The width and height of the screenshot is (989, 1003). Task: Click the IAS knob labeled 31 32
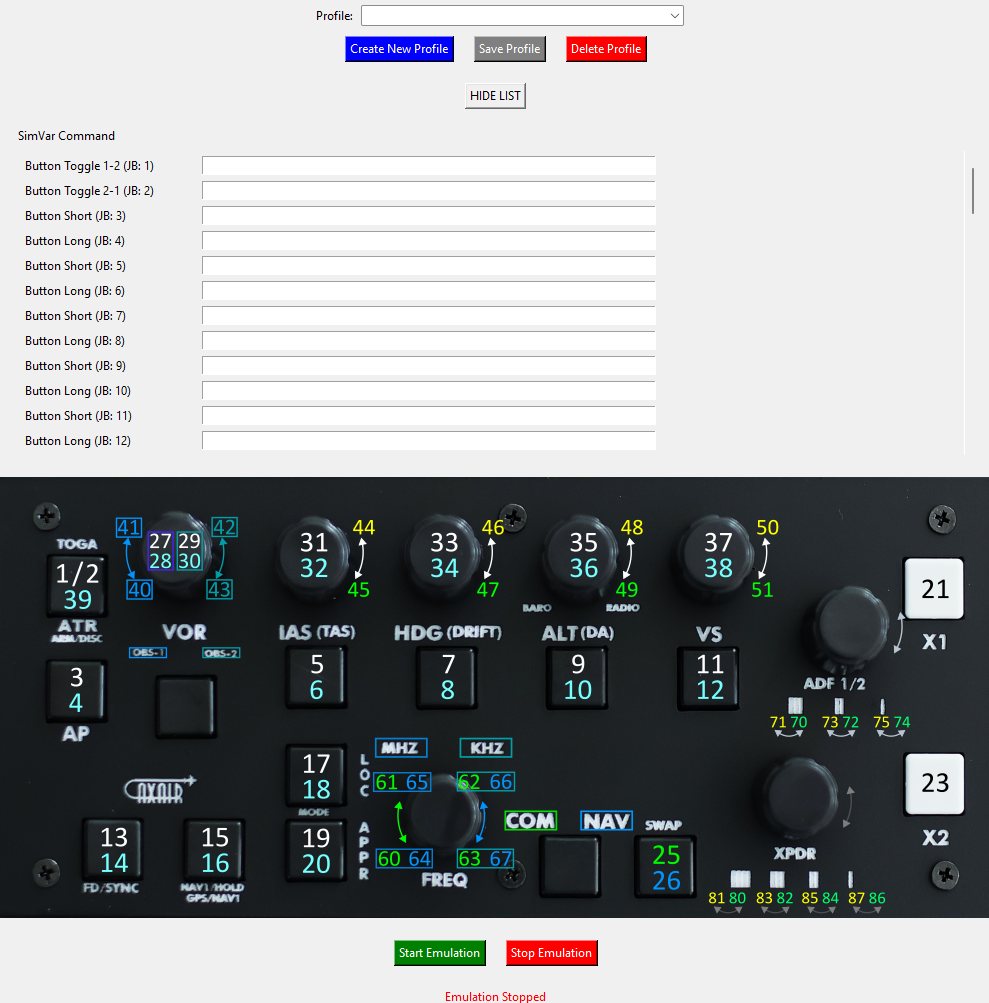pyautogui.click(x=313, y=555)
